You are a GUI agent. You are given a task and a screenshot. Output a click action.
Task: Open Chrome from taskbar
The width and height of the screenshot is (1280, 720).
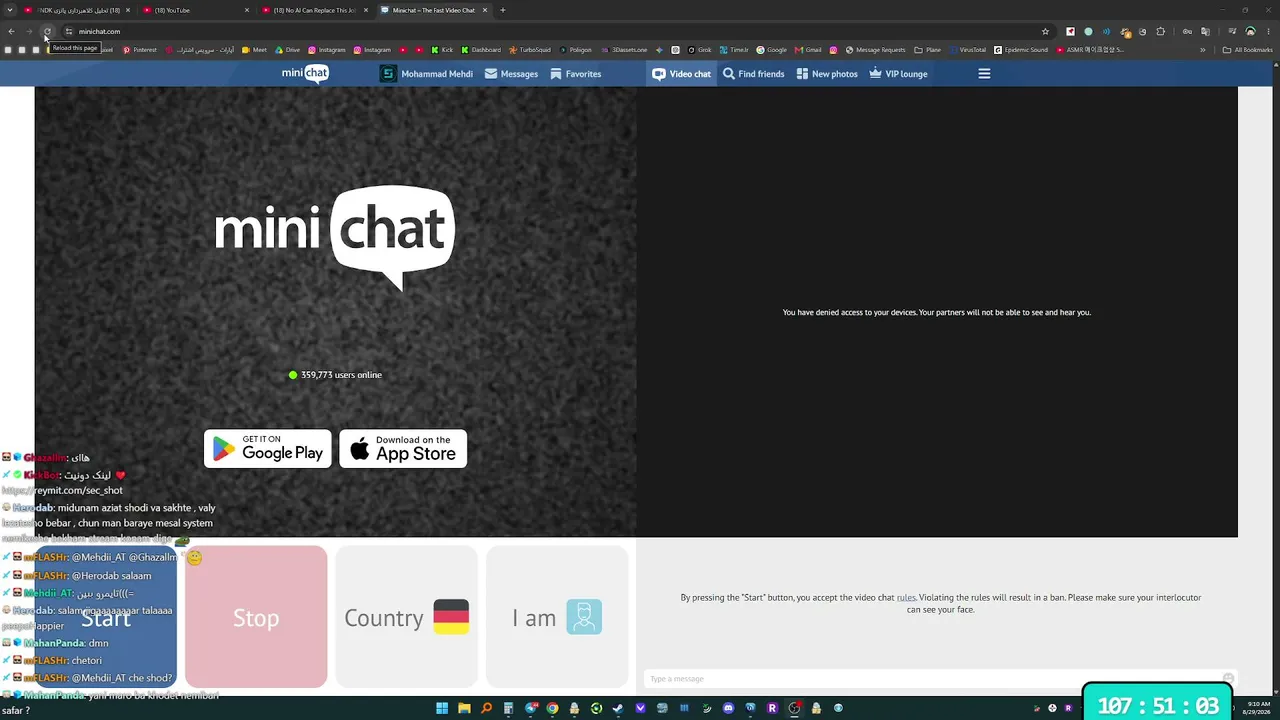pyautogui.click(x=553, y=708)
